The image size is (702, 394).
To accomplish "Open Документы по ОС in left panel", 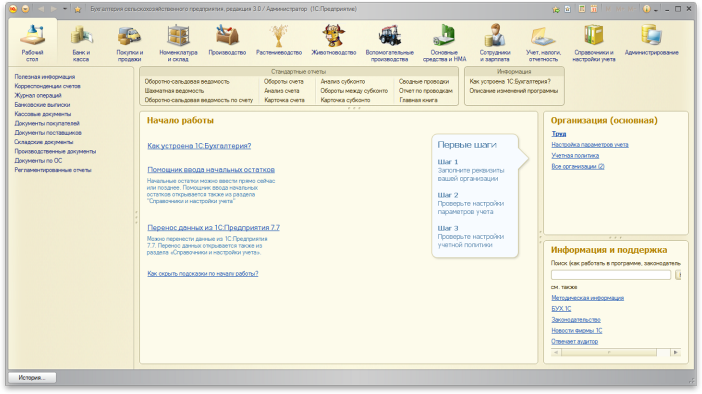I will tap(38, 160).
